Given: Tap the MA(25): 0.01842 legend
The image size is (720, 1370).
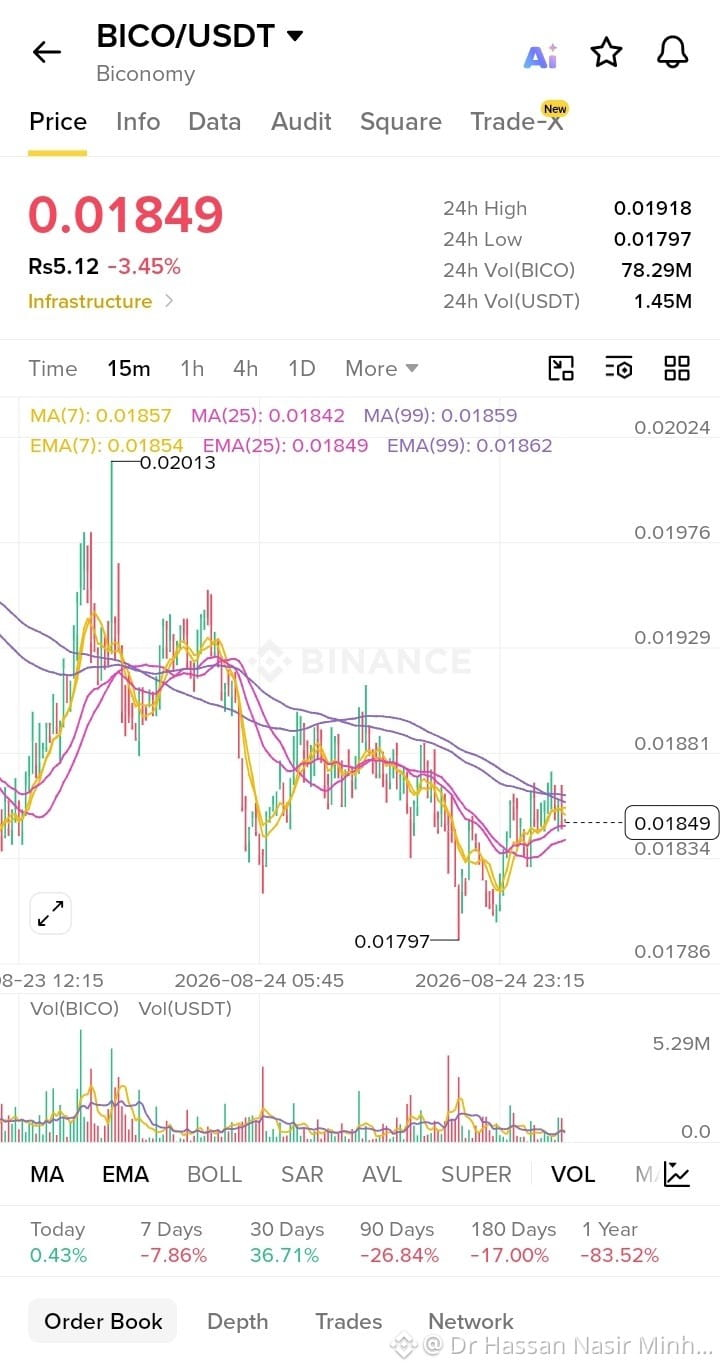Looking at the screenshot, I should [268, 415].
